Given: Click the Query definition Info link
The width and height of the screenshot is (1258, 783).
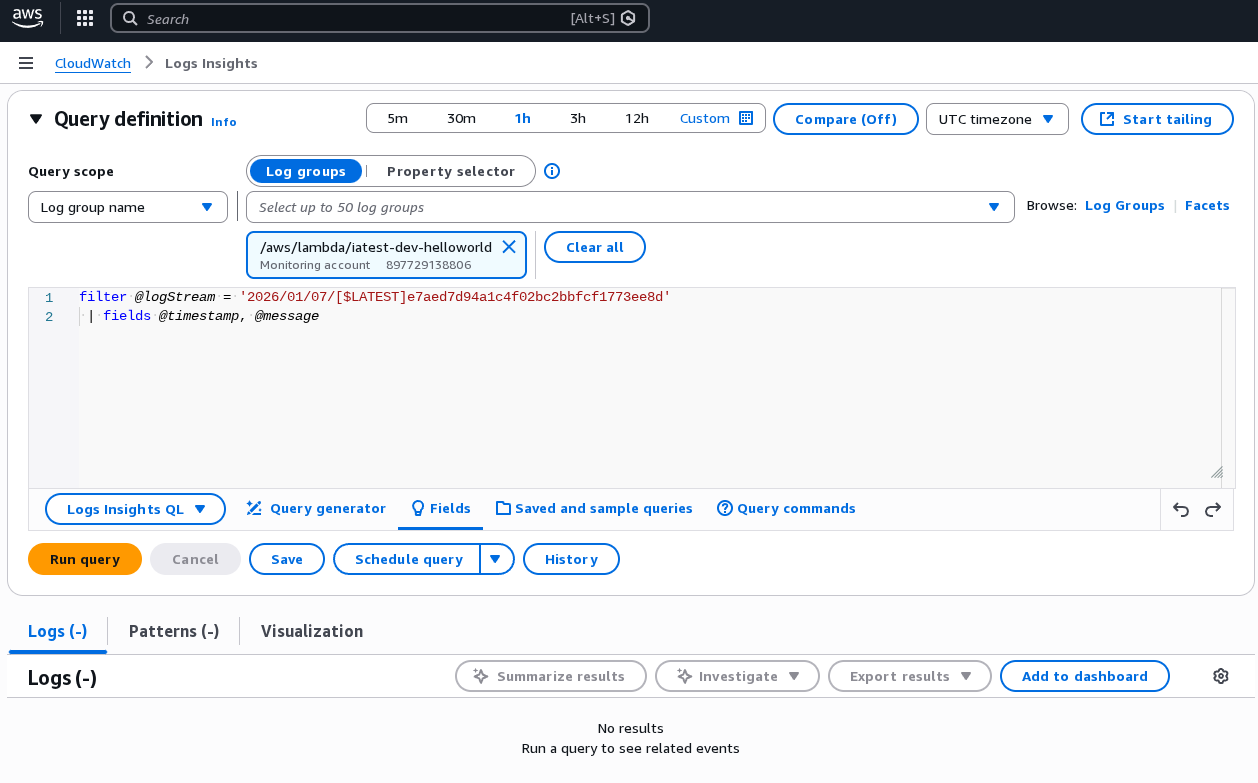Looking at the screenshot, I should pos(224,122).
